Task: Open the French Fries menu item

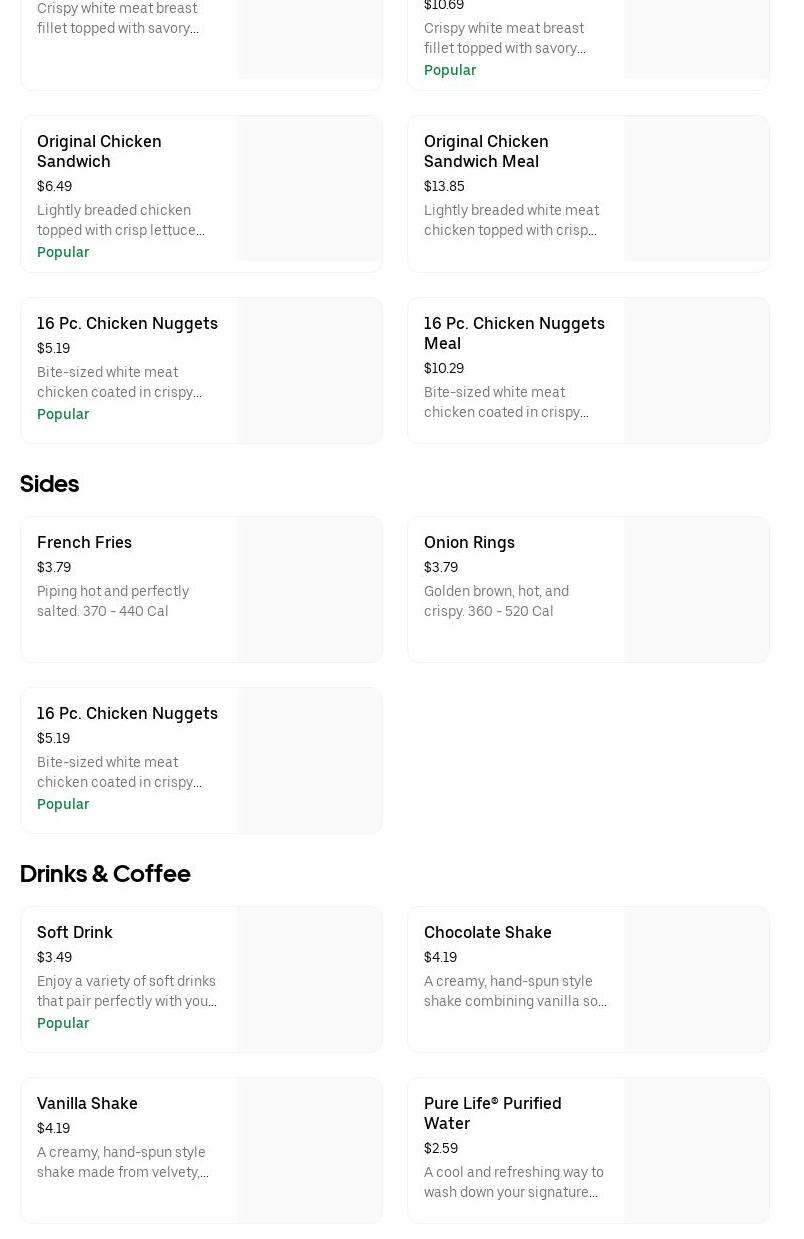Action: pos(85,542)
